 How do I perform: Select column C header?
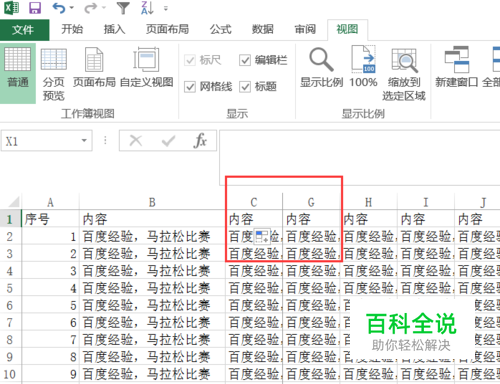click(x=254, y=202)
